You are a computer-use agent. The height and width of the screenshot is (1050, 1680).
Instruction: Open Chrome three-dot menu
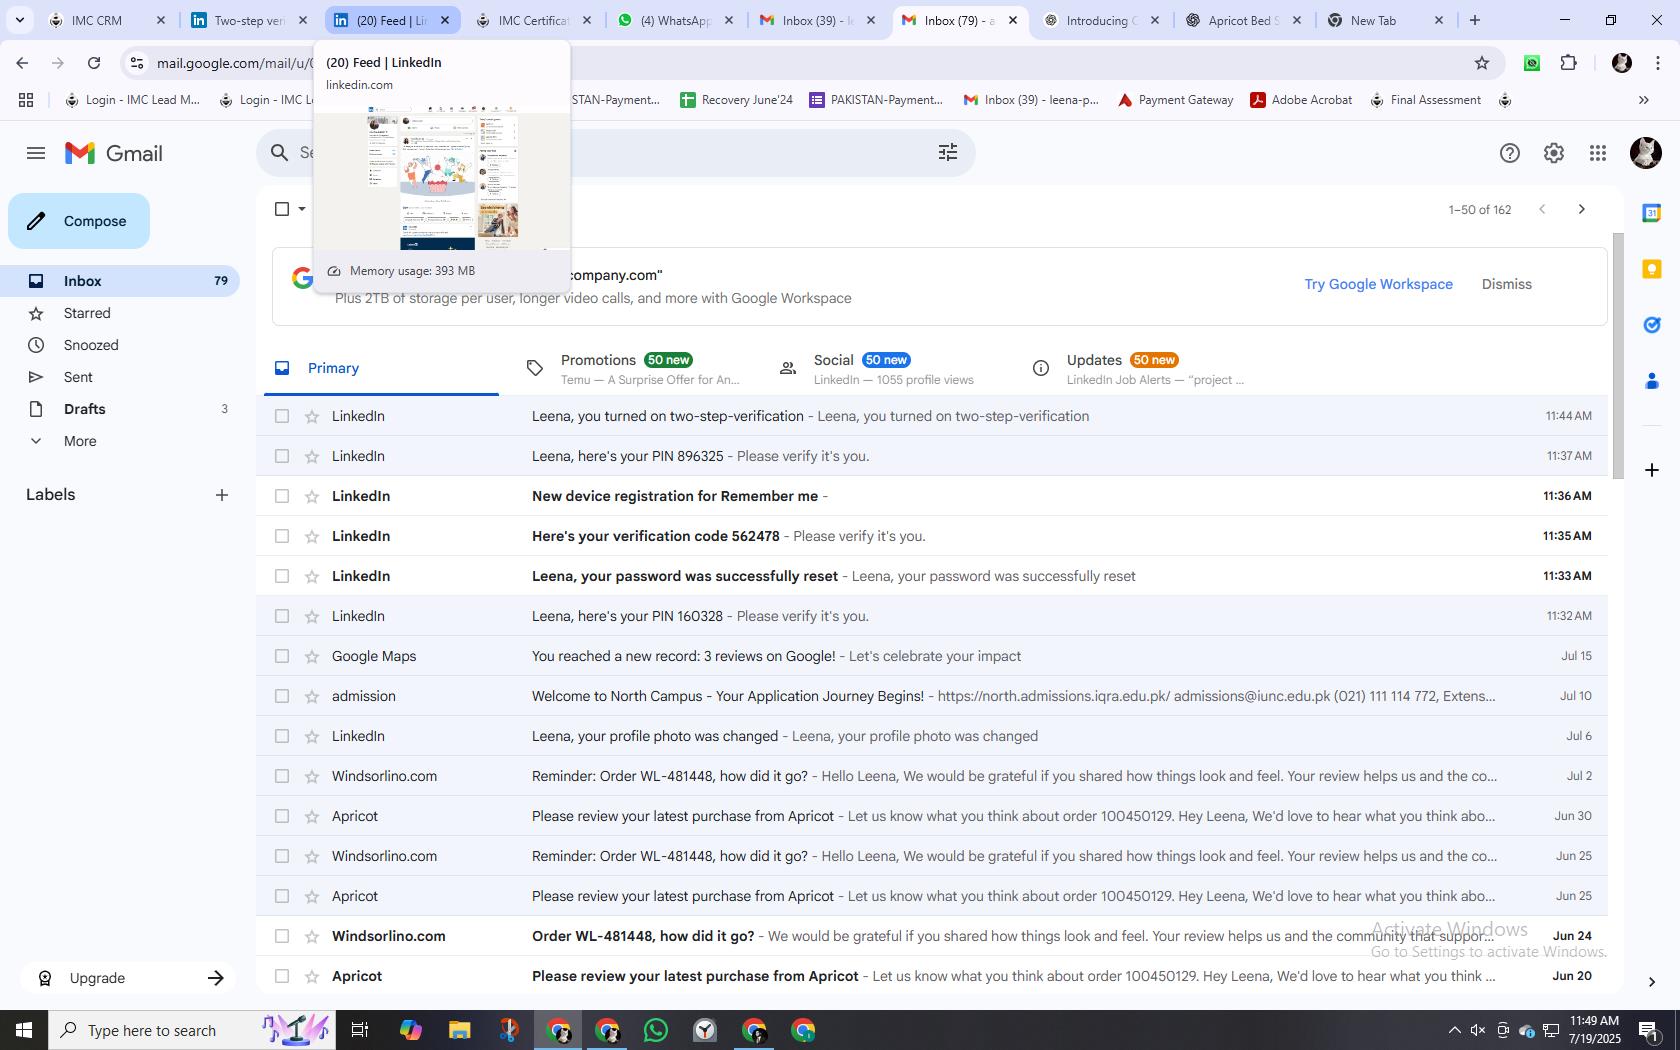coord(1659,63)
